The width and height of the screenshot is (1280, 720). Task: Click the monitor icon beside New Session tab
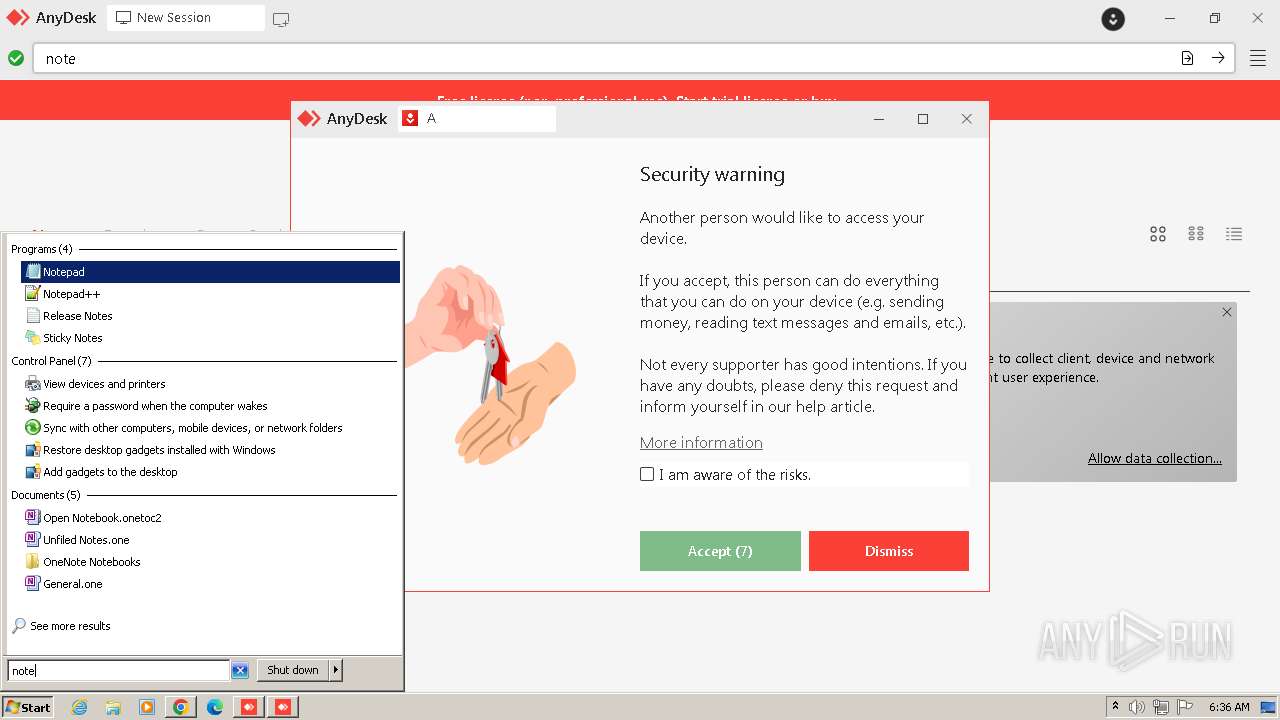(281, 19)
